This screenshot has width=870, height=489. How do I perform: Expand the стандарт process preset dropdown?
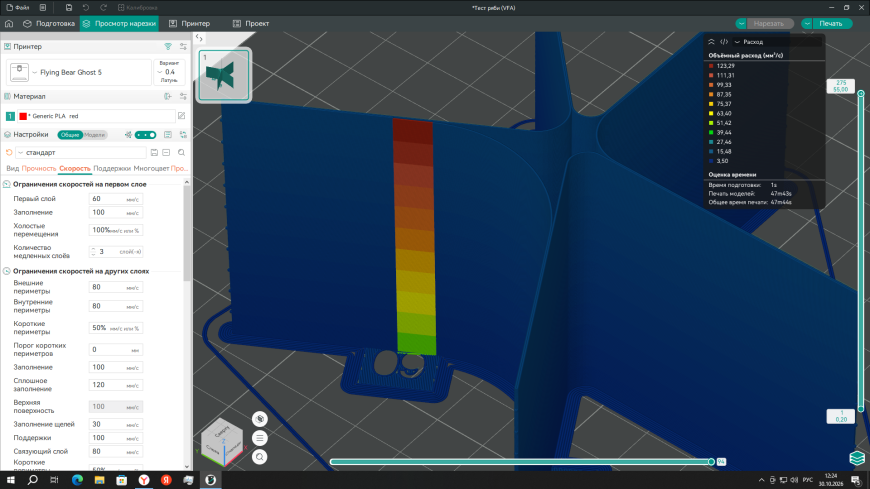80,153
